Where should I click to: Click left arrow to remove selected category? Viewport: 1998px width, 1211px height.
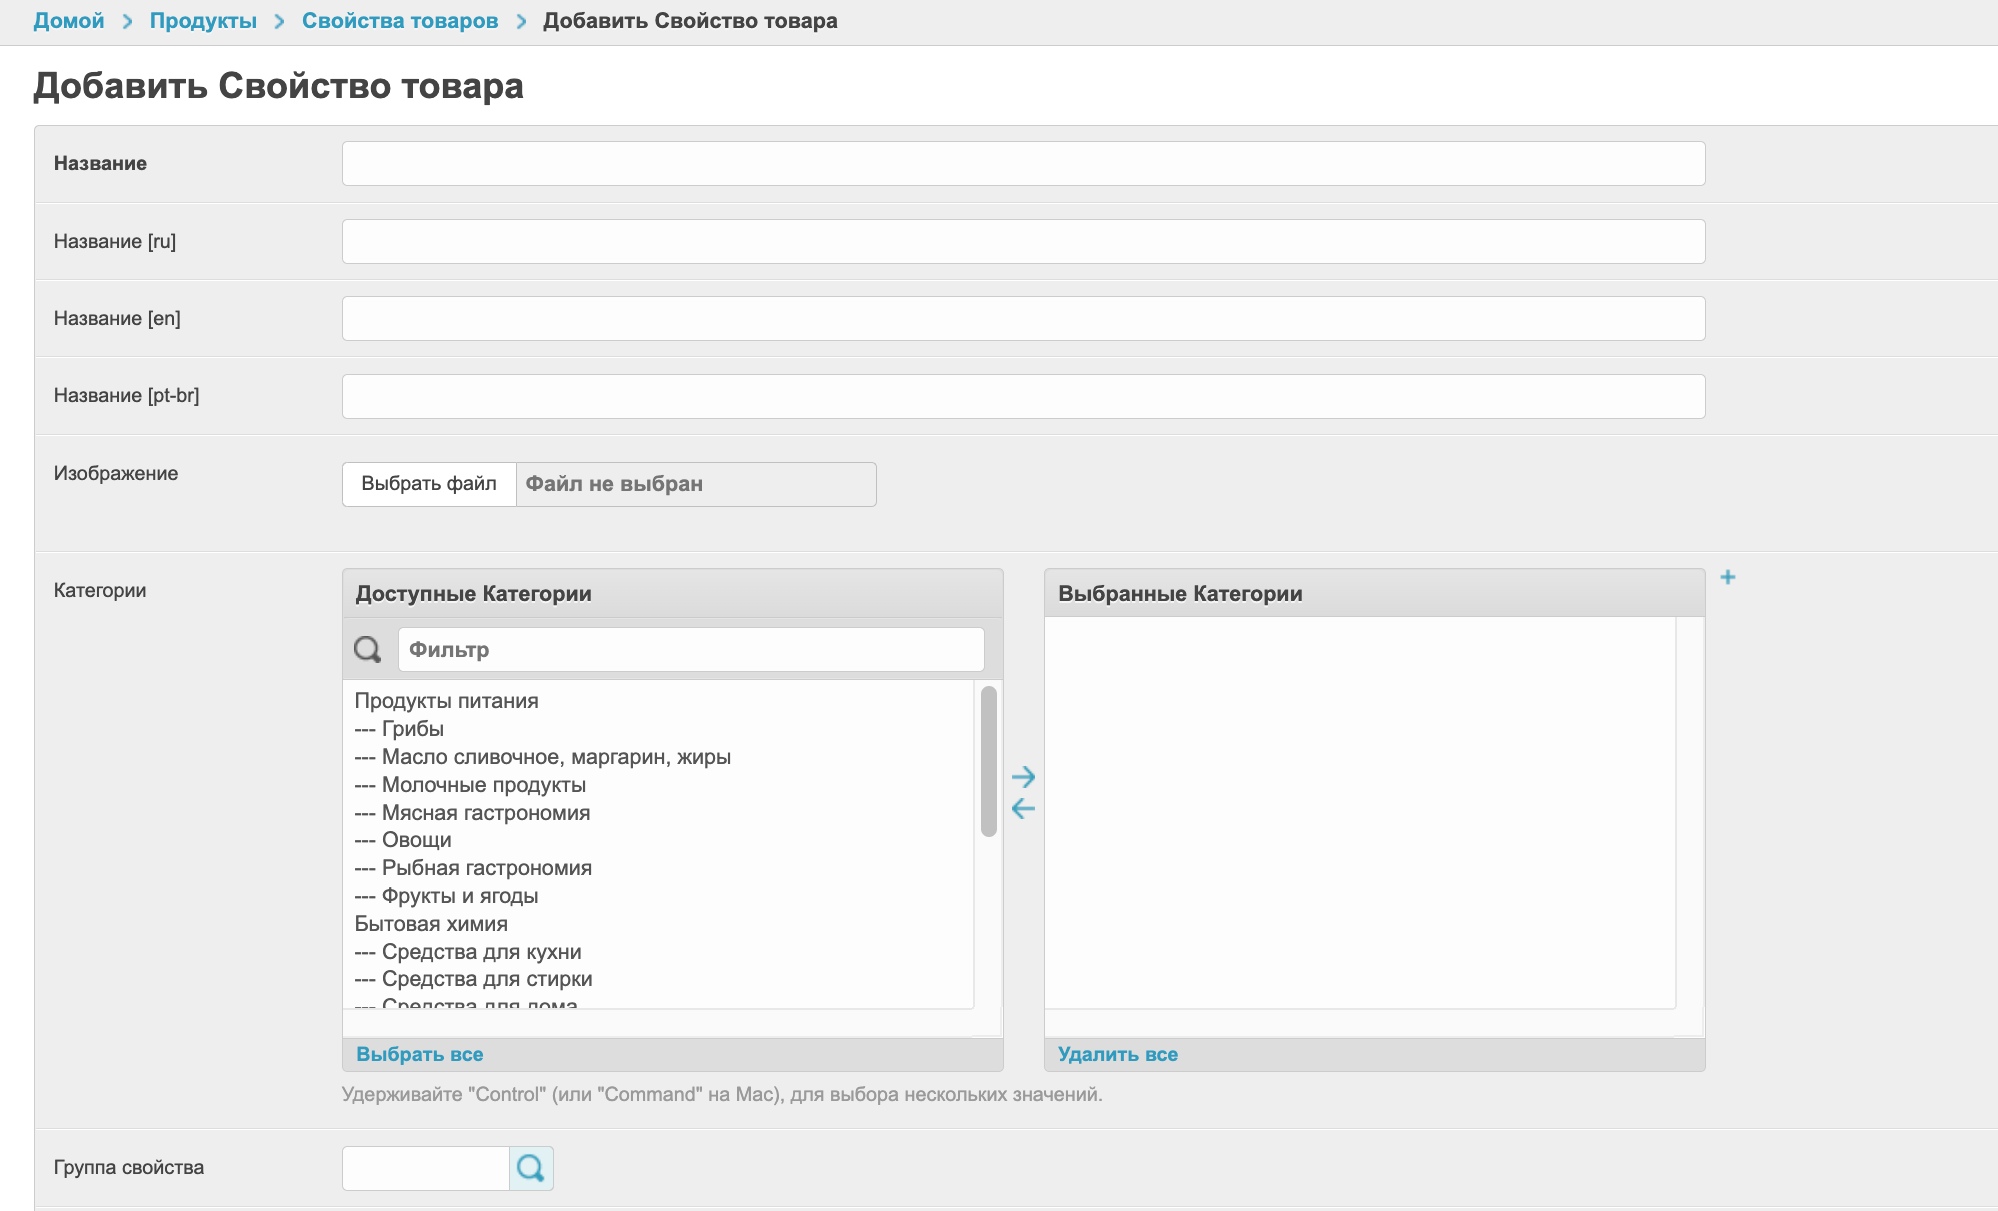click(1023, 808)
